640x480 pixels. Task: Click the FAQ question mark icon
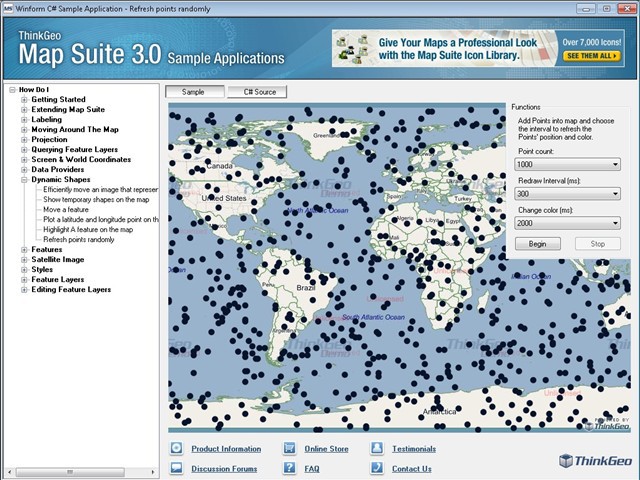(289, 468)
